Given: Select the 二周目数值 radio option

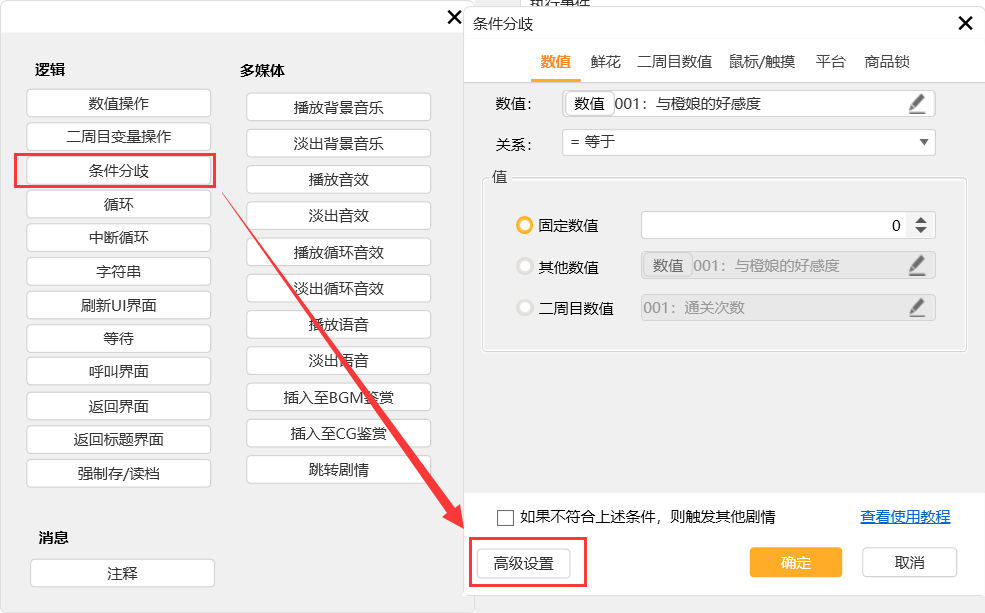Looking at the screenshot, I should click(x=524, y=308).
